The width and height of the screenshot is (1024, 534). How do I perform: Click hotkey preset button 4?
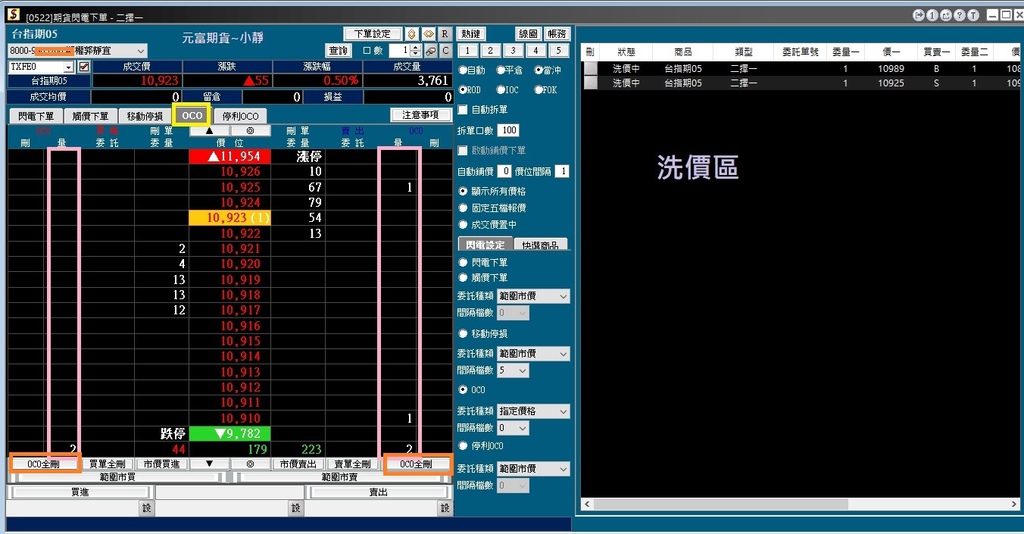click(536, 51)
